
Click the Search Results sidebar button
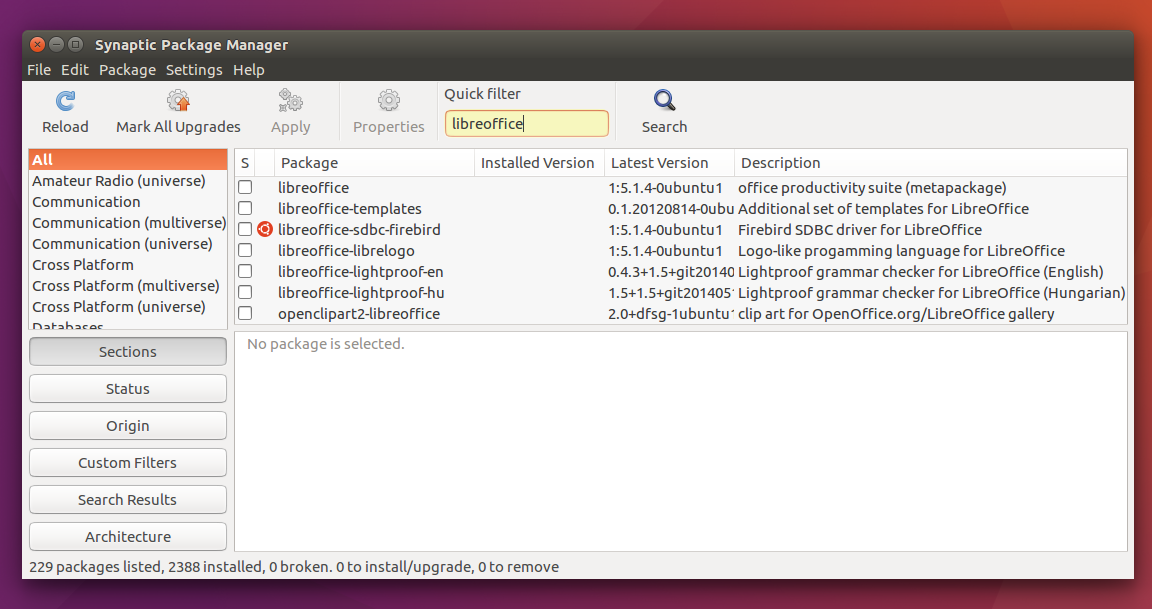pyautogui.click(x=127, y=499)
